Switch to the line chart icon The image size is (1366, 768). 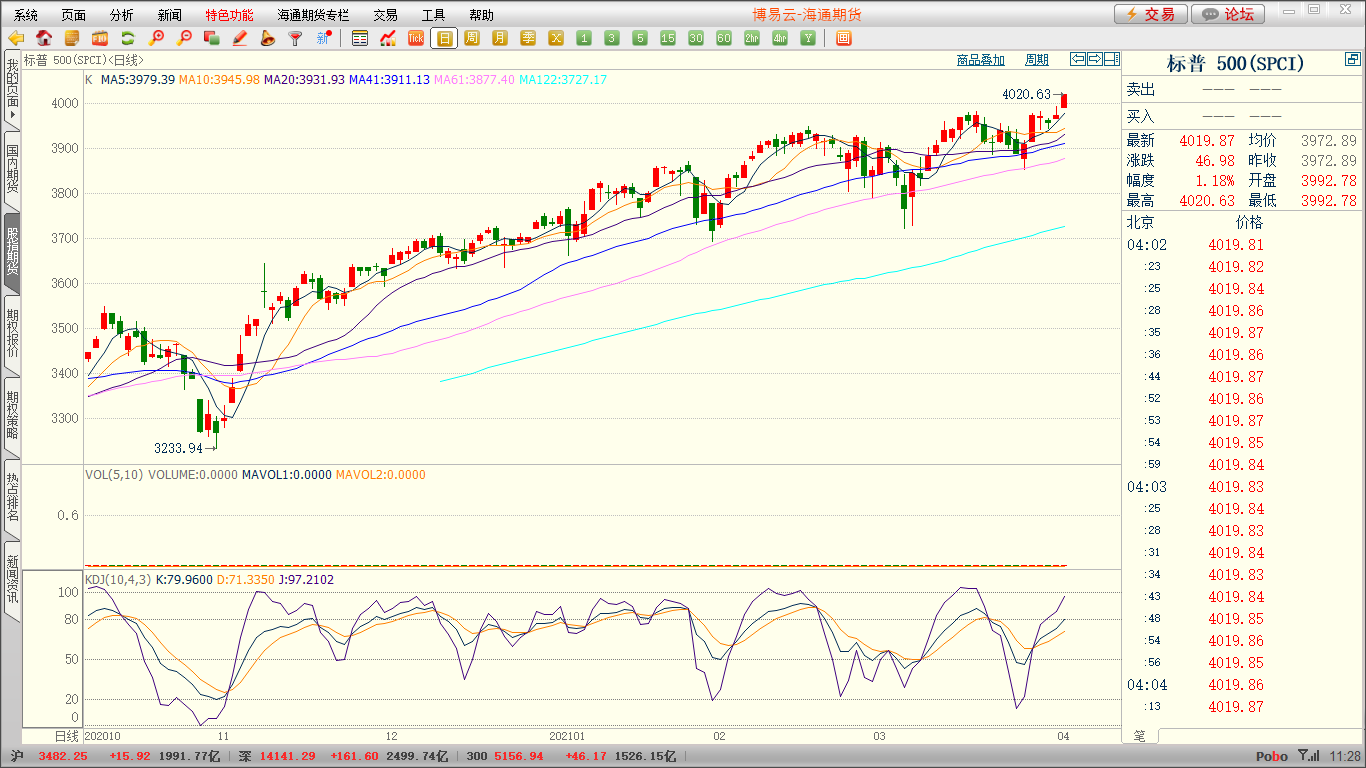coord(388,38)
